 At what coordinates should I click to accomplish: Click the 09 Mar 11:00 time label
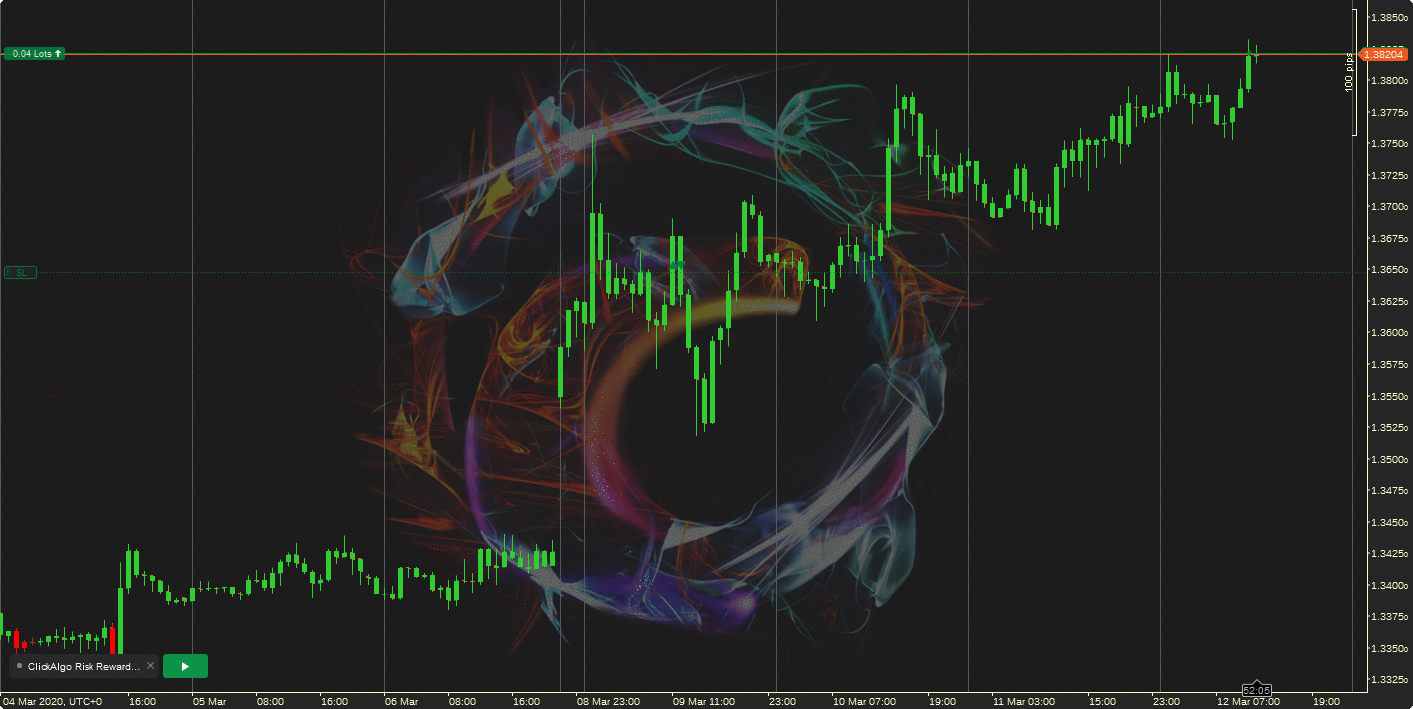point(704,702)
